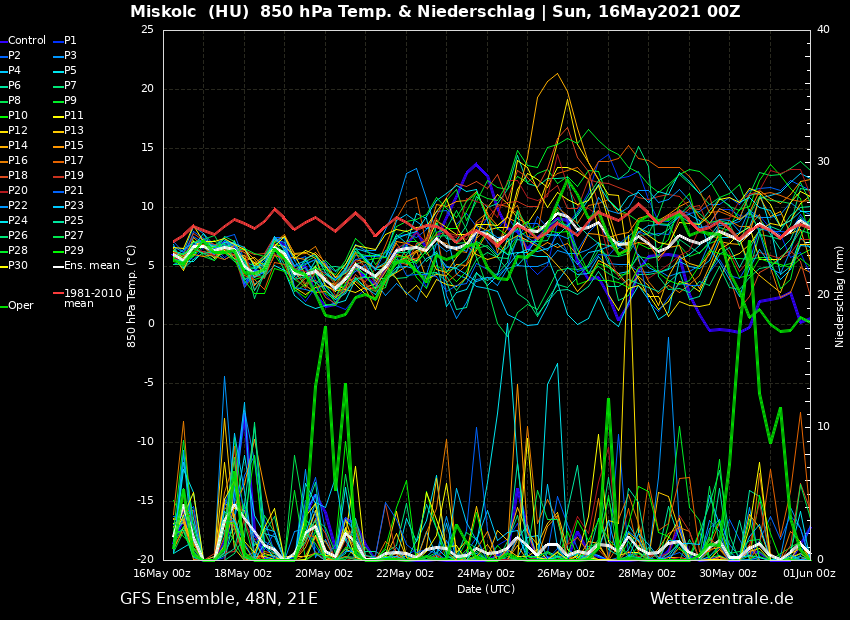Click the P30 legend label
850x620 pixels.
pos(18,266)
